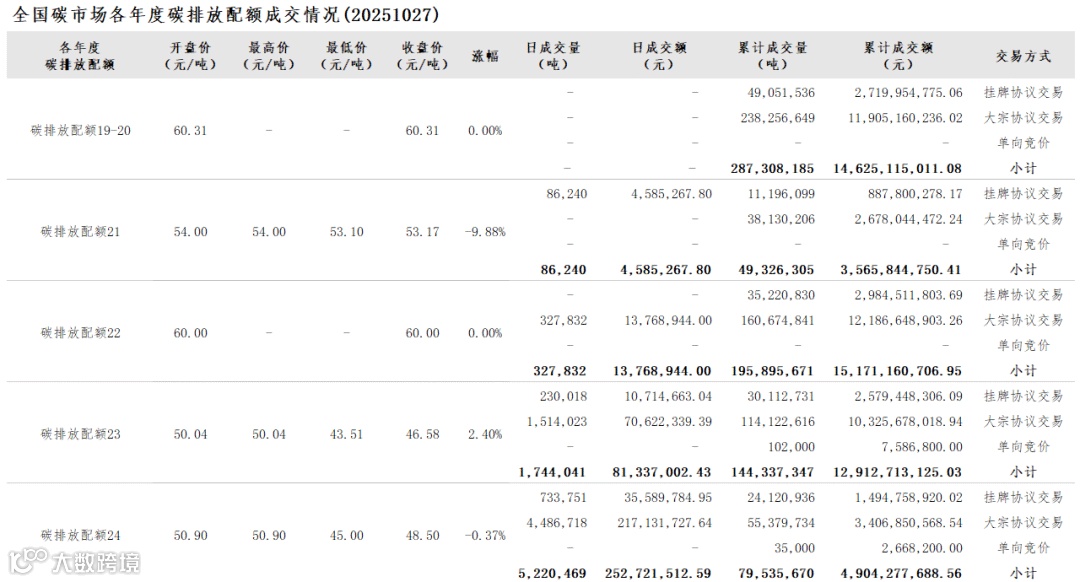Screen dimensions: 1080x582
Task: Click the 日成交量 column header
Action: pos(553,56)
